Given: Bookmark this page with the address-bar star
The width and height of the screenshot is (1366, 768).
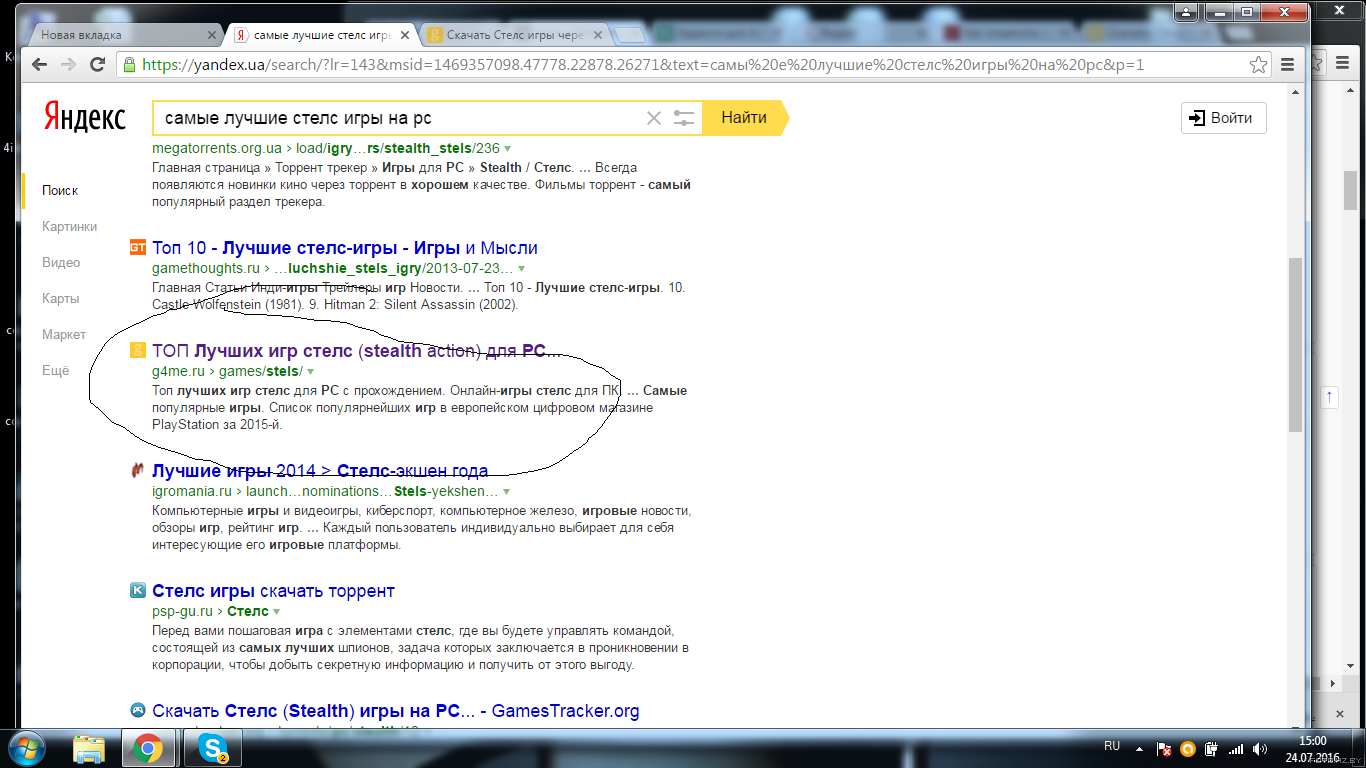Looking at the screenshot, I should pyautogui.click(x=1259, y=65).
